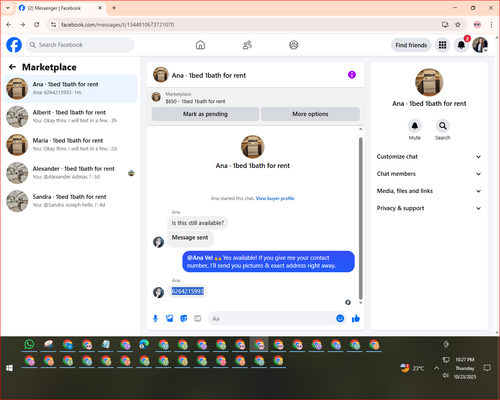The image size is (500, 400).
Task: Click the Find friends button
Action: coord(411,45)
